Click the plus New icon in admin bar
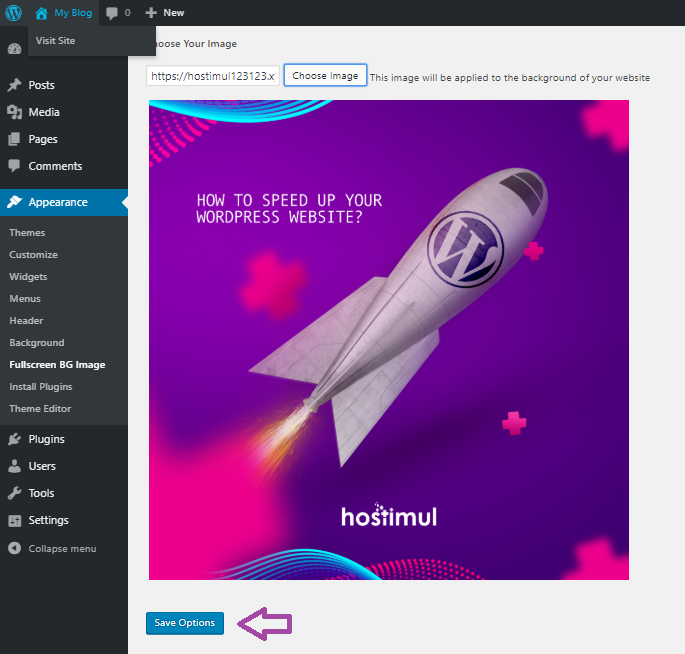Viewport: 685px width, 654px height. pyautogui.click(x=151, y=13)
